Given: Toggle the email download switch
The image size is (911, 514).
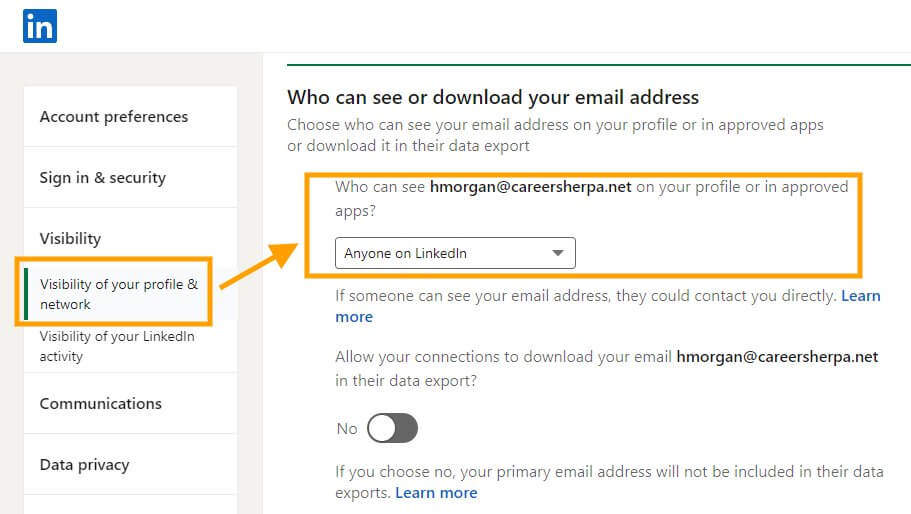Looking at the screenshot, I should pyautogui.click(x=392, y=428).
